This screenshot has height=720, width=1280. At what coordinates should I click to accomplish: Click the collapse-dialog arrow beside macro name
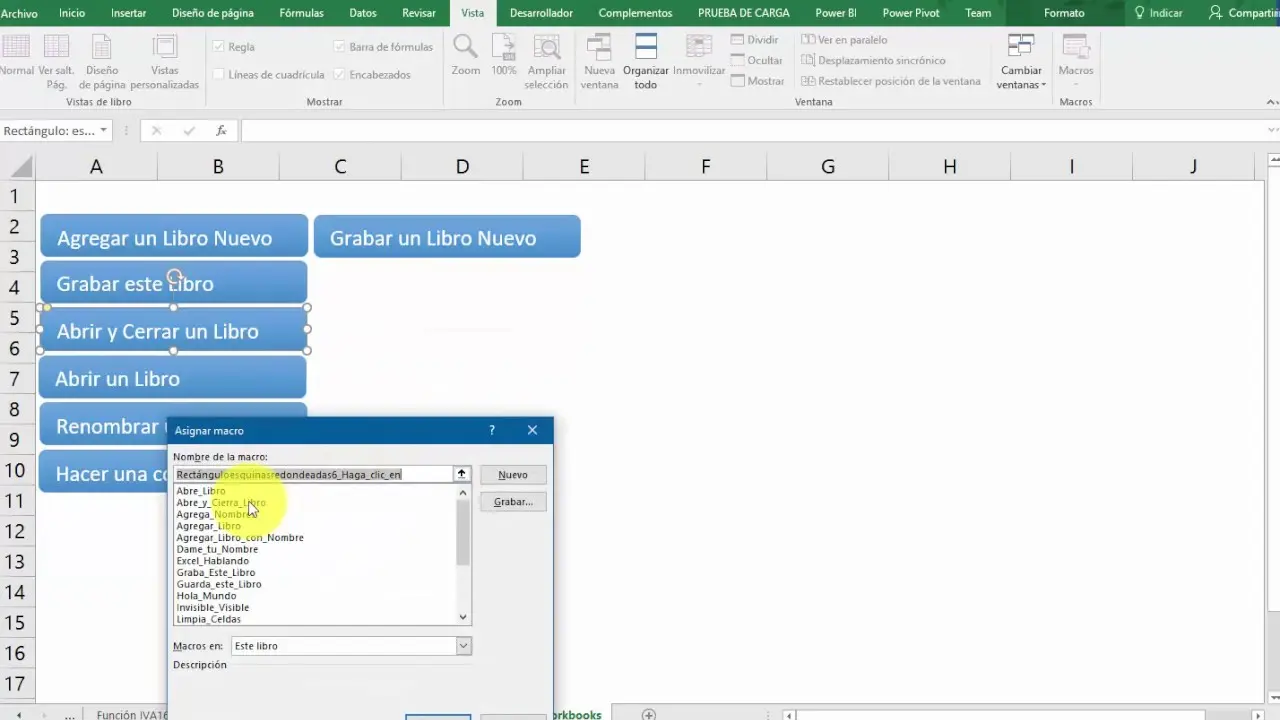(x=461, y=475)
